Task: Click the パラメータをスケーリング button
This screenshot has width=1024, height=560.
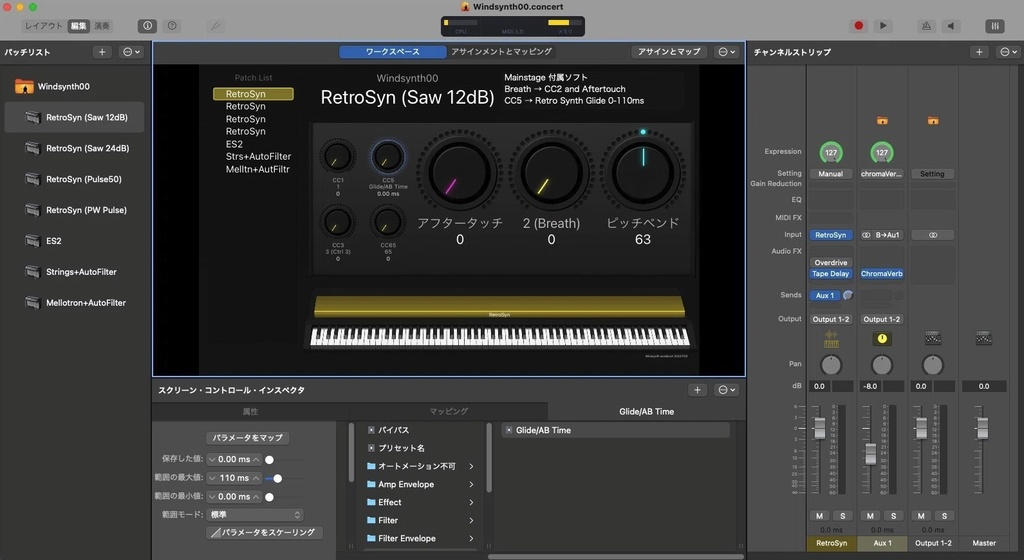Action: (x=264, y=533)
